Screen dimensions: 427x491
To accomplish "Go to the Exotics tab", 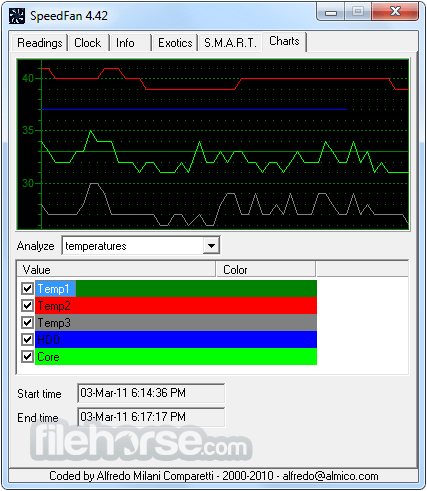I will tap(175, 43).
